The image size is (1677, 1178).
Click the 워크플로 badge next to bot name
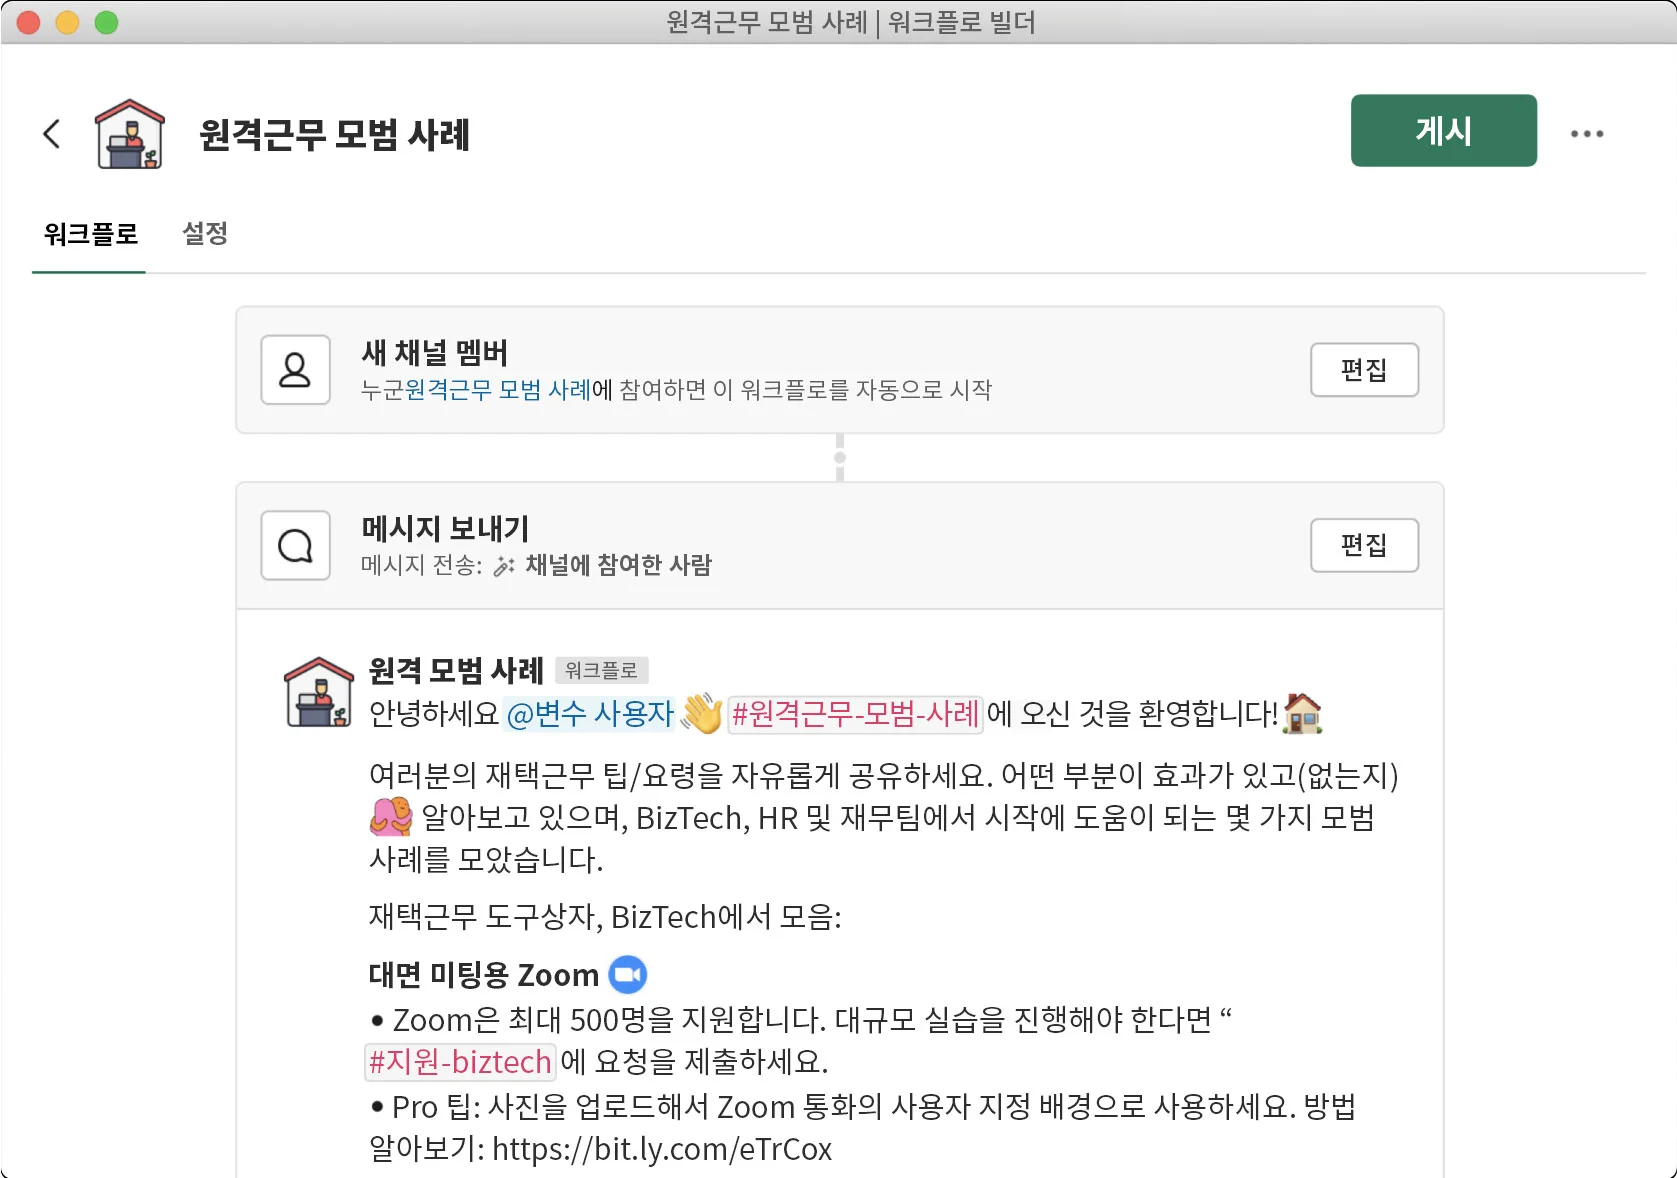[601, 670]
